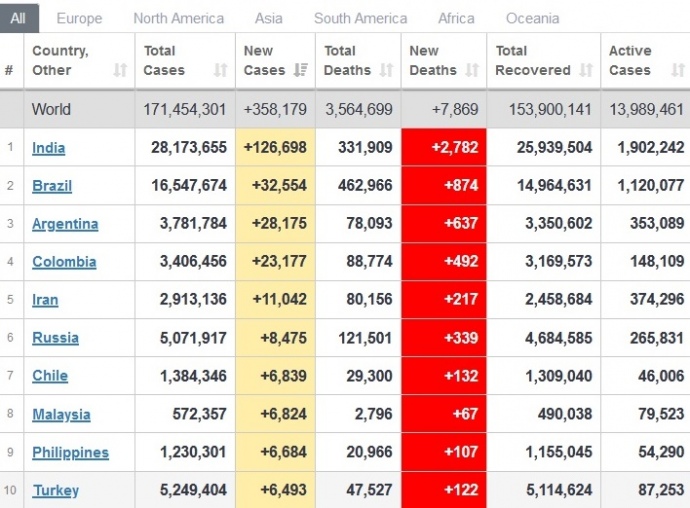This screenshot has width=690, height=508.
Task: Click India's red new deaths cell
Action: tap(444, 148)
